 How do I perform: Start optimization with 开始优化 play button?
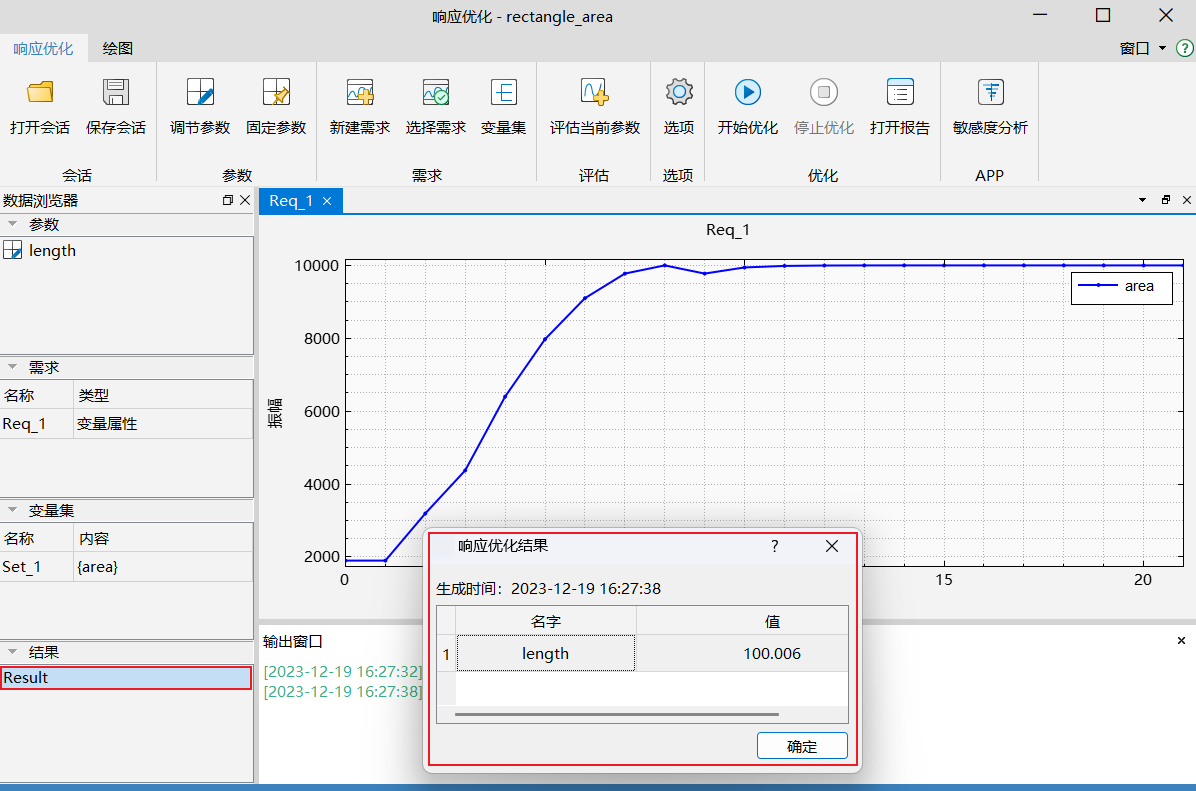(x=748, y=94)
